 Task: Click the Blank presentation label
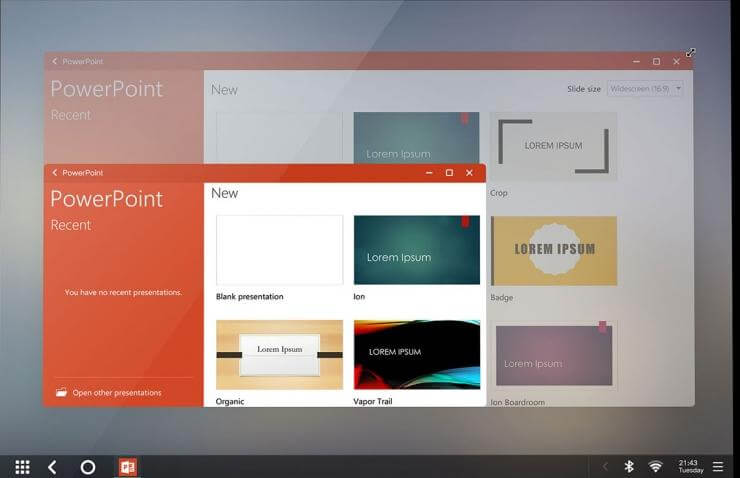click(x=250, y=297)
